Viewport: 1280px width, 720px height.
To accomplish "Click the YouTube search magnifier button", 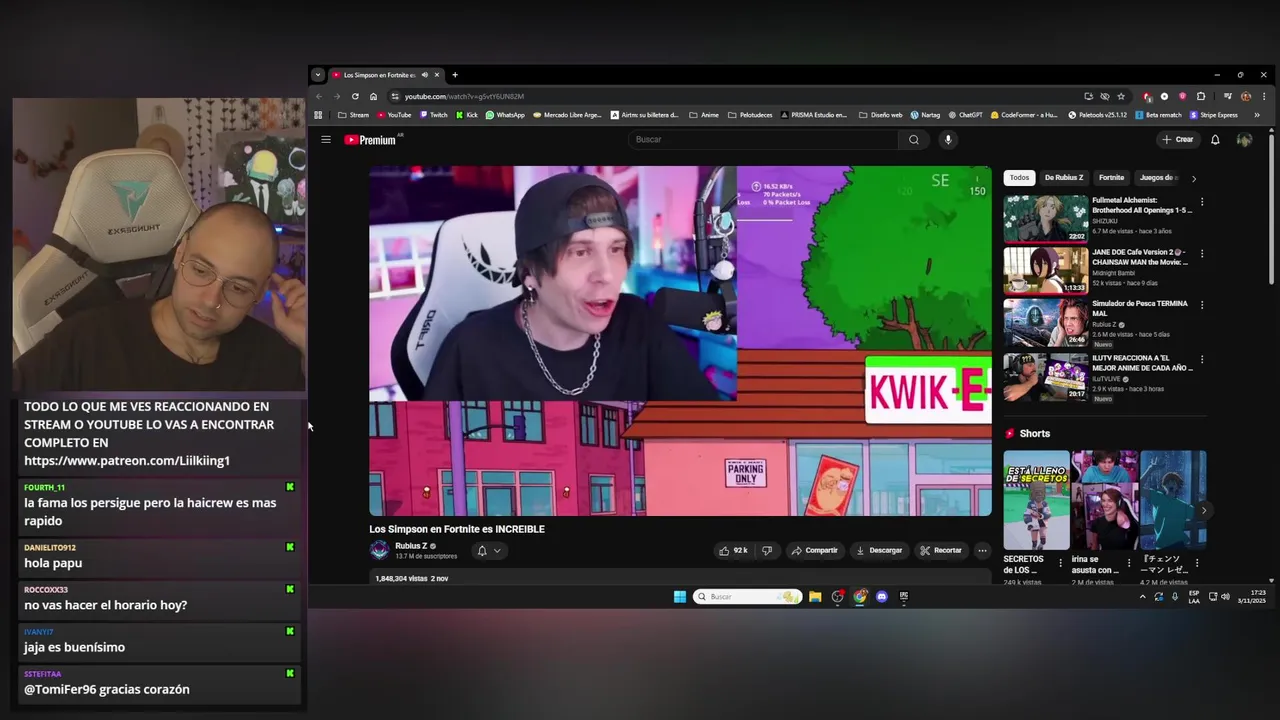I will (x=913, y=140).
